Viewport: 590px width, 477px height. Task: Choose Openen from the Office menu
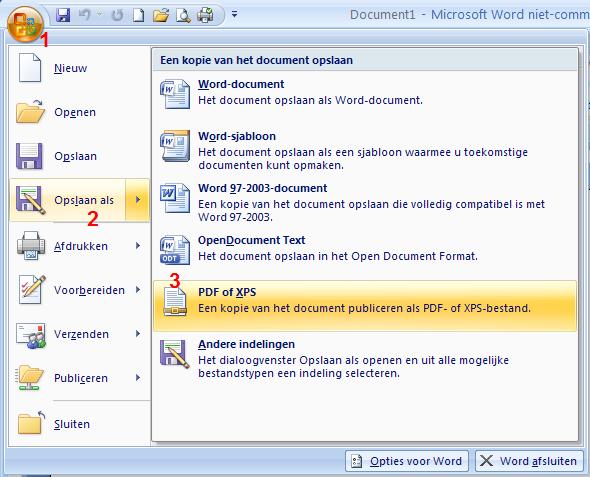(x=79, y=112)
